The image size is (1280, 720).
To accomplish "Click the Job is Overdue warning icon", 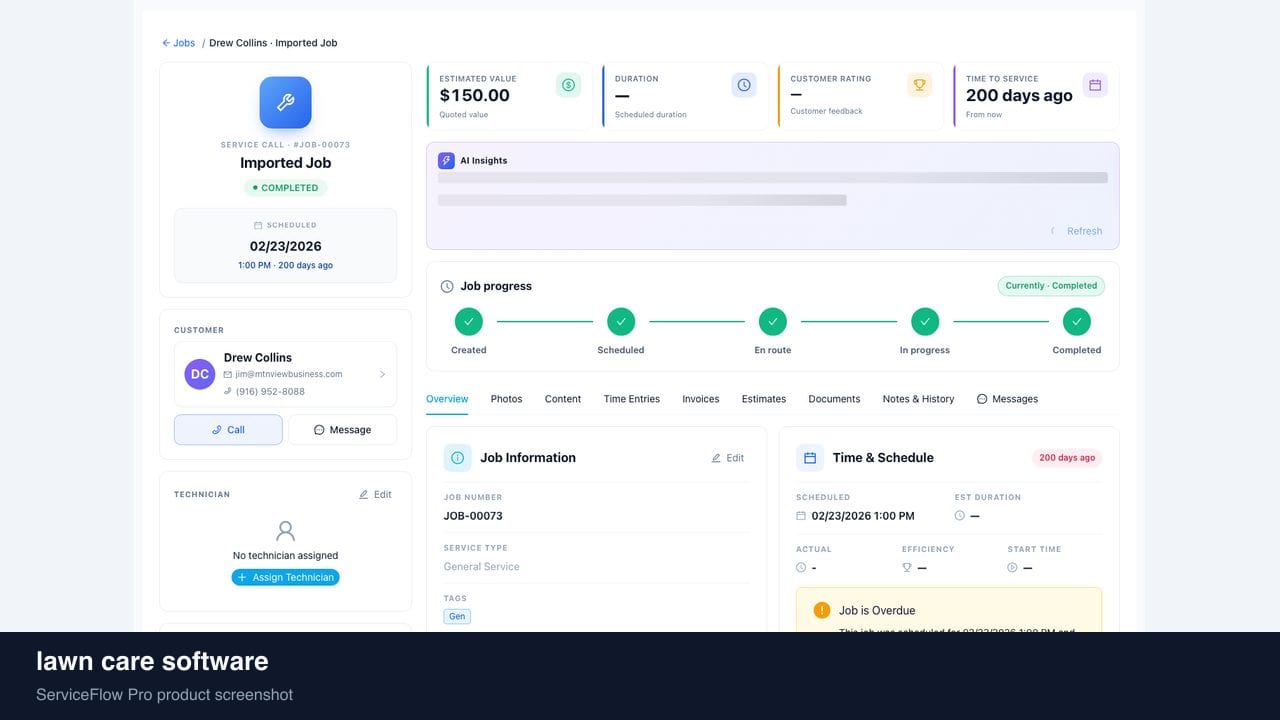I will [822, 610].
